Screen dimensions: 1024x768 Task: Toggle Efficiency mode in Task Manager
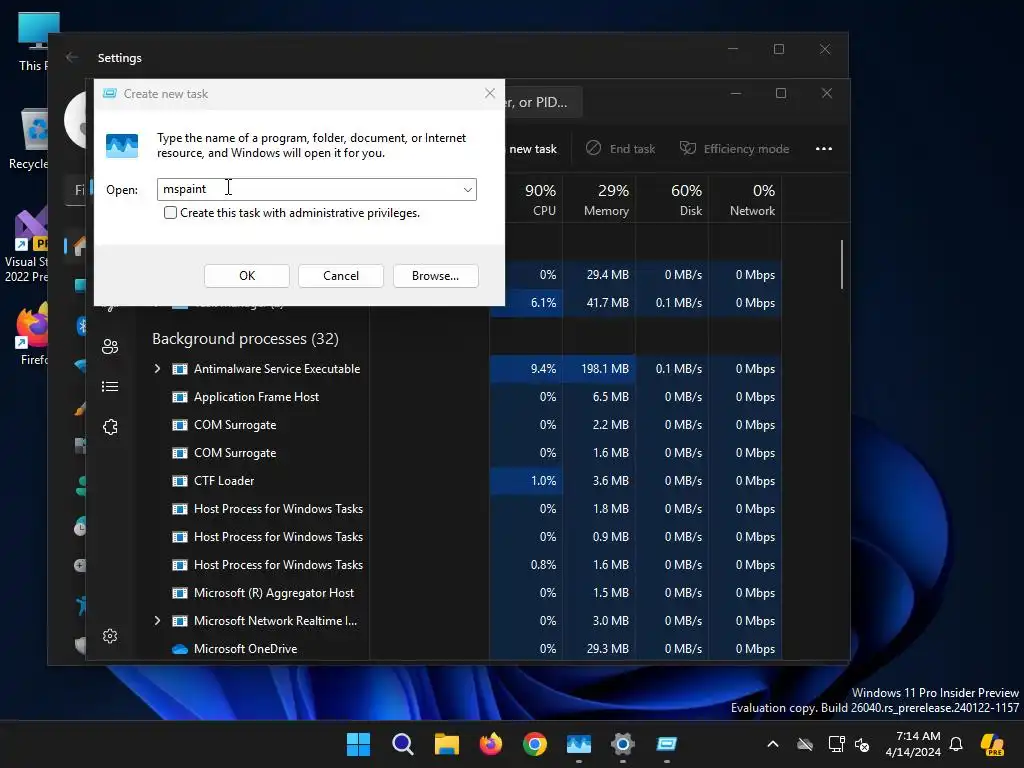[735, 149]
